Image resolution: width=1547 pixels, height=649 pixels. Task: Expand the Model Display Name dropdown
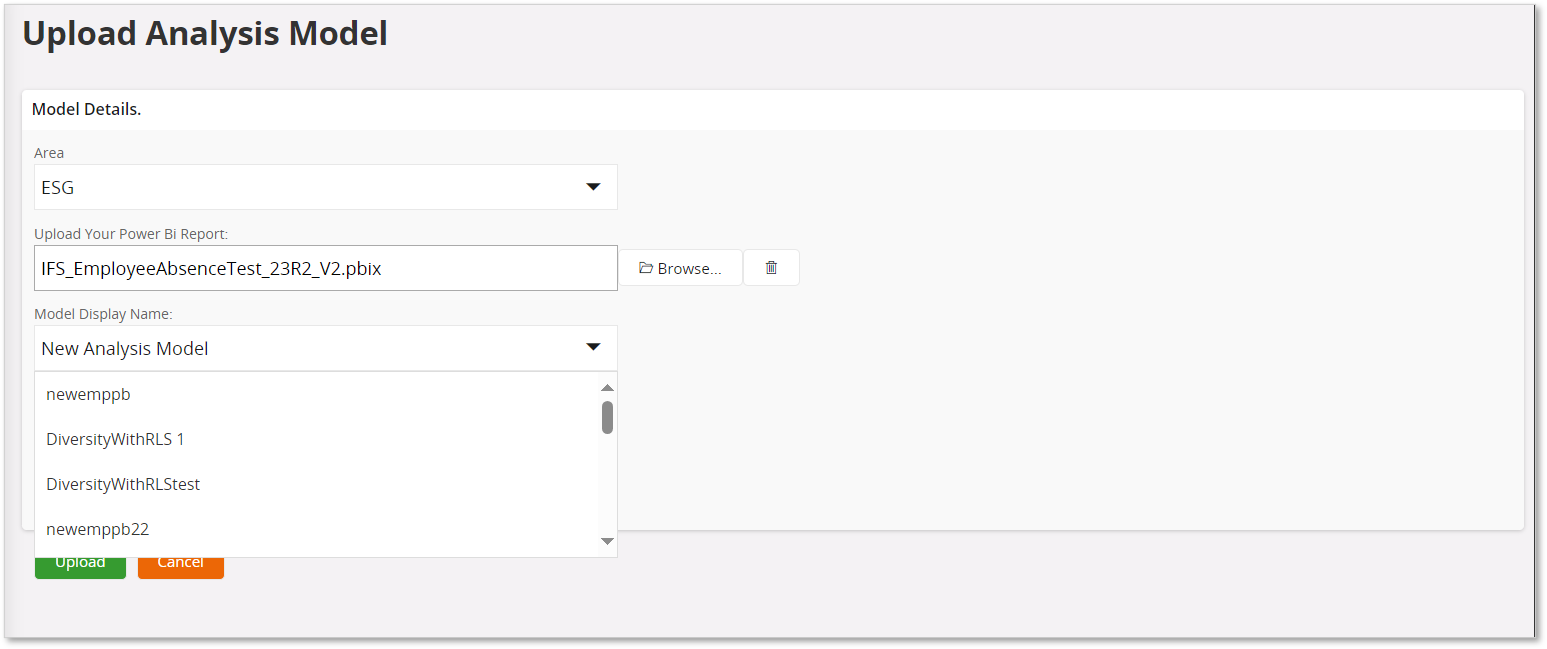pyautogui.click(x=326, y=347)
